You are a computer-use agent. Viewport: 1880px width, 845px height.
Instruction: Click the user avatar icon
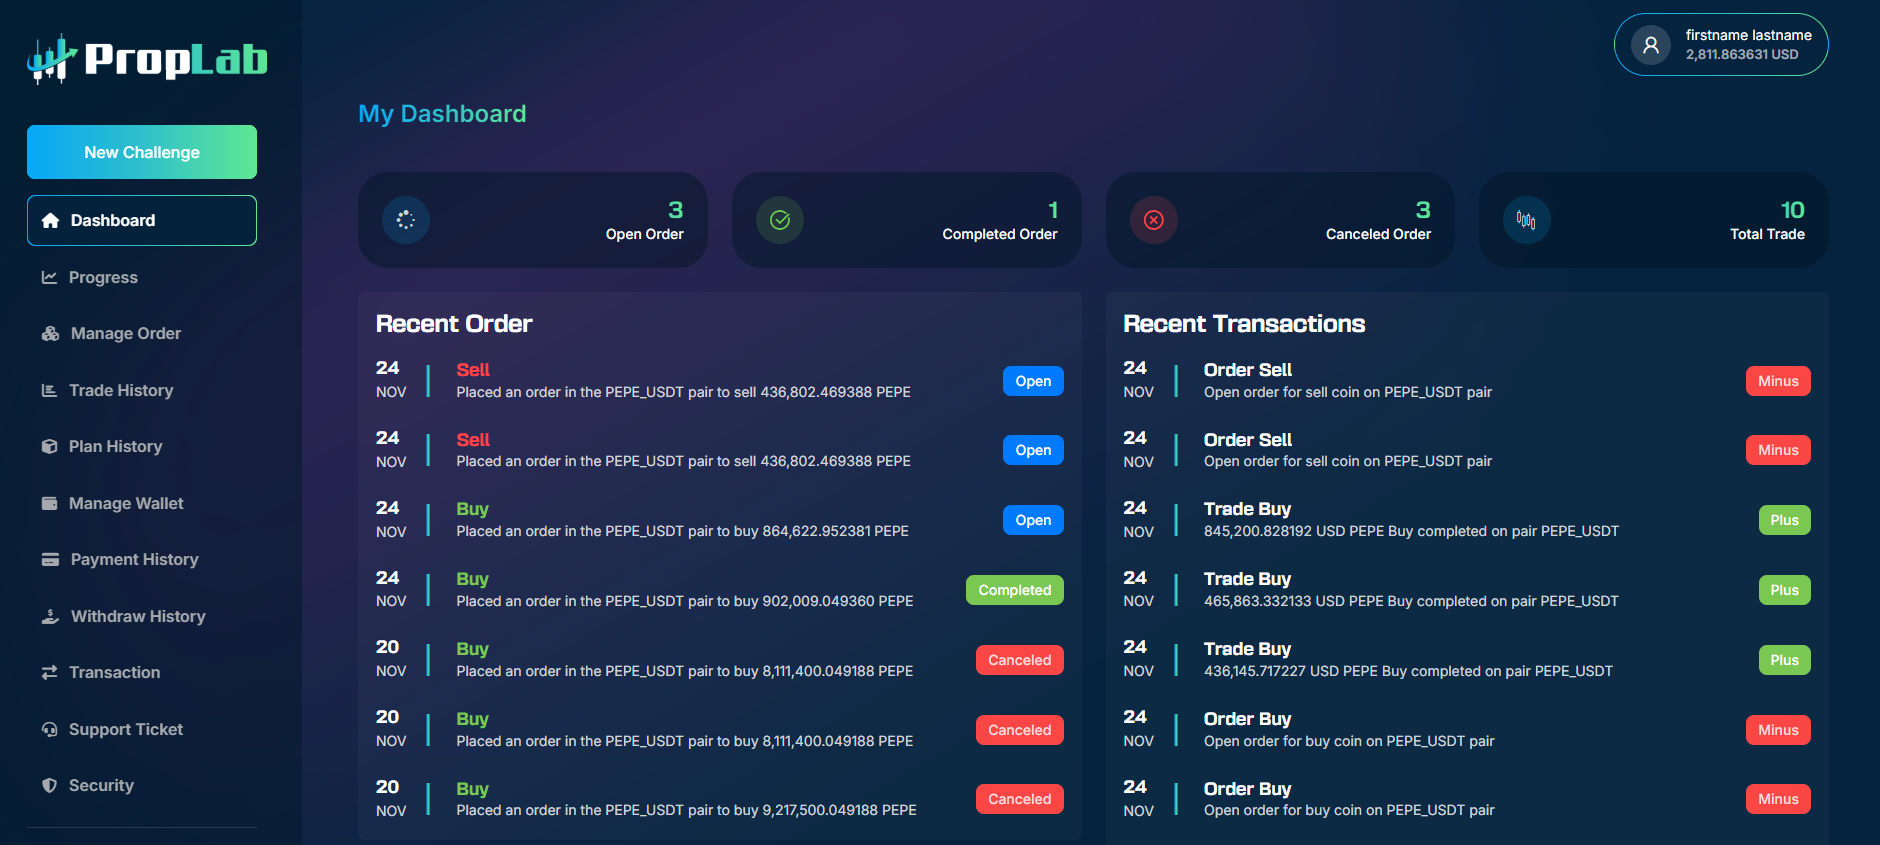pyautogui.click(x=1650, y=45)
